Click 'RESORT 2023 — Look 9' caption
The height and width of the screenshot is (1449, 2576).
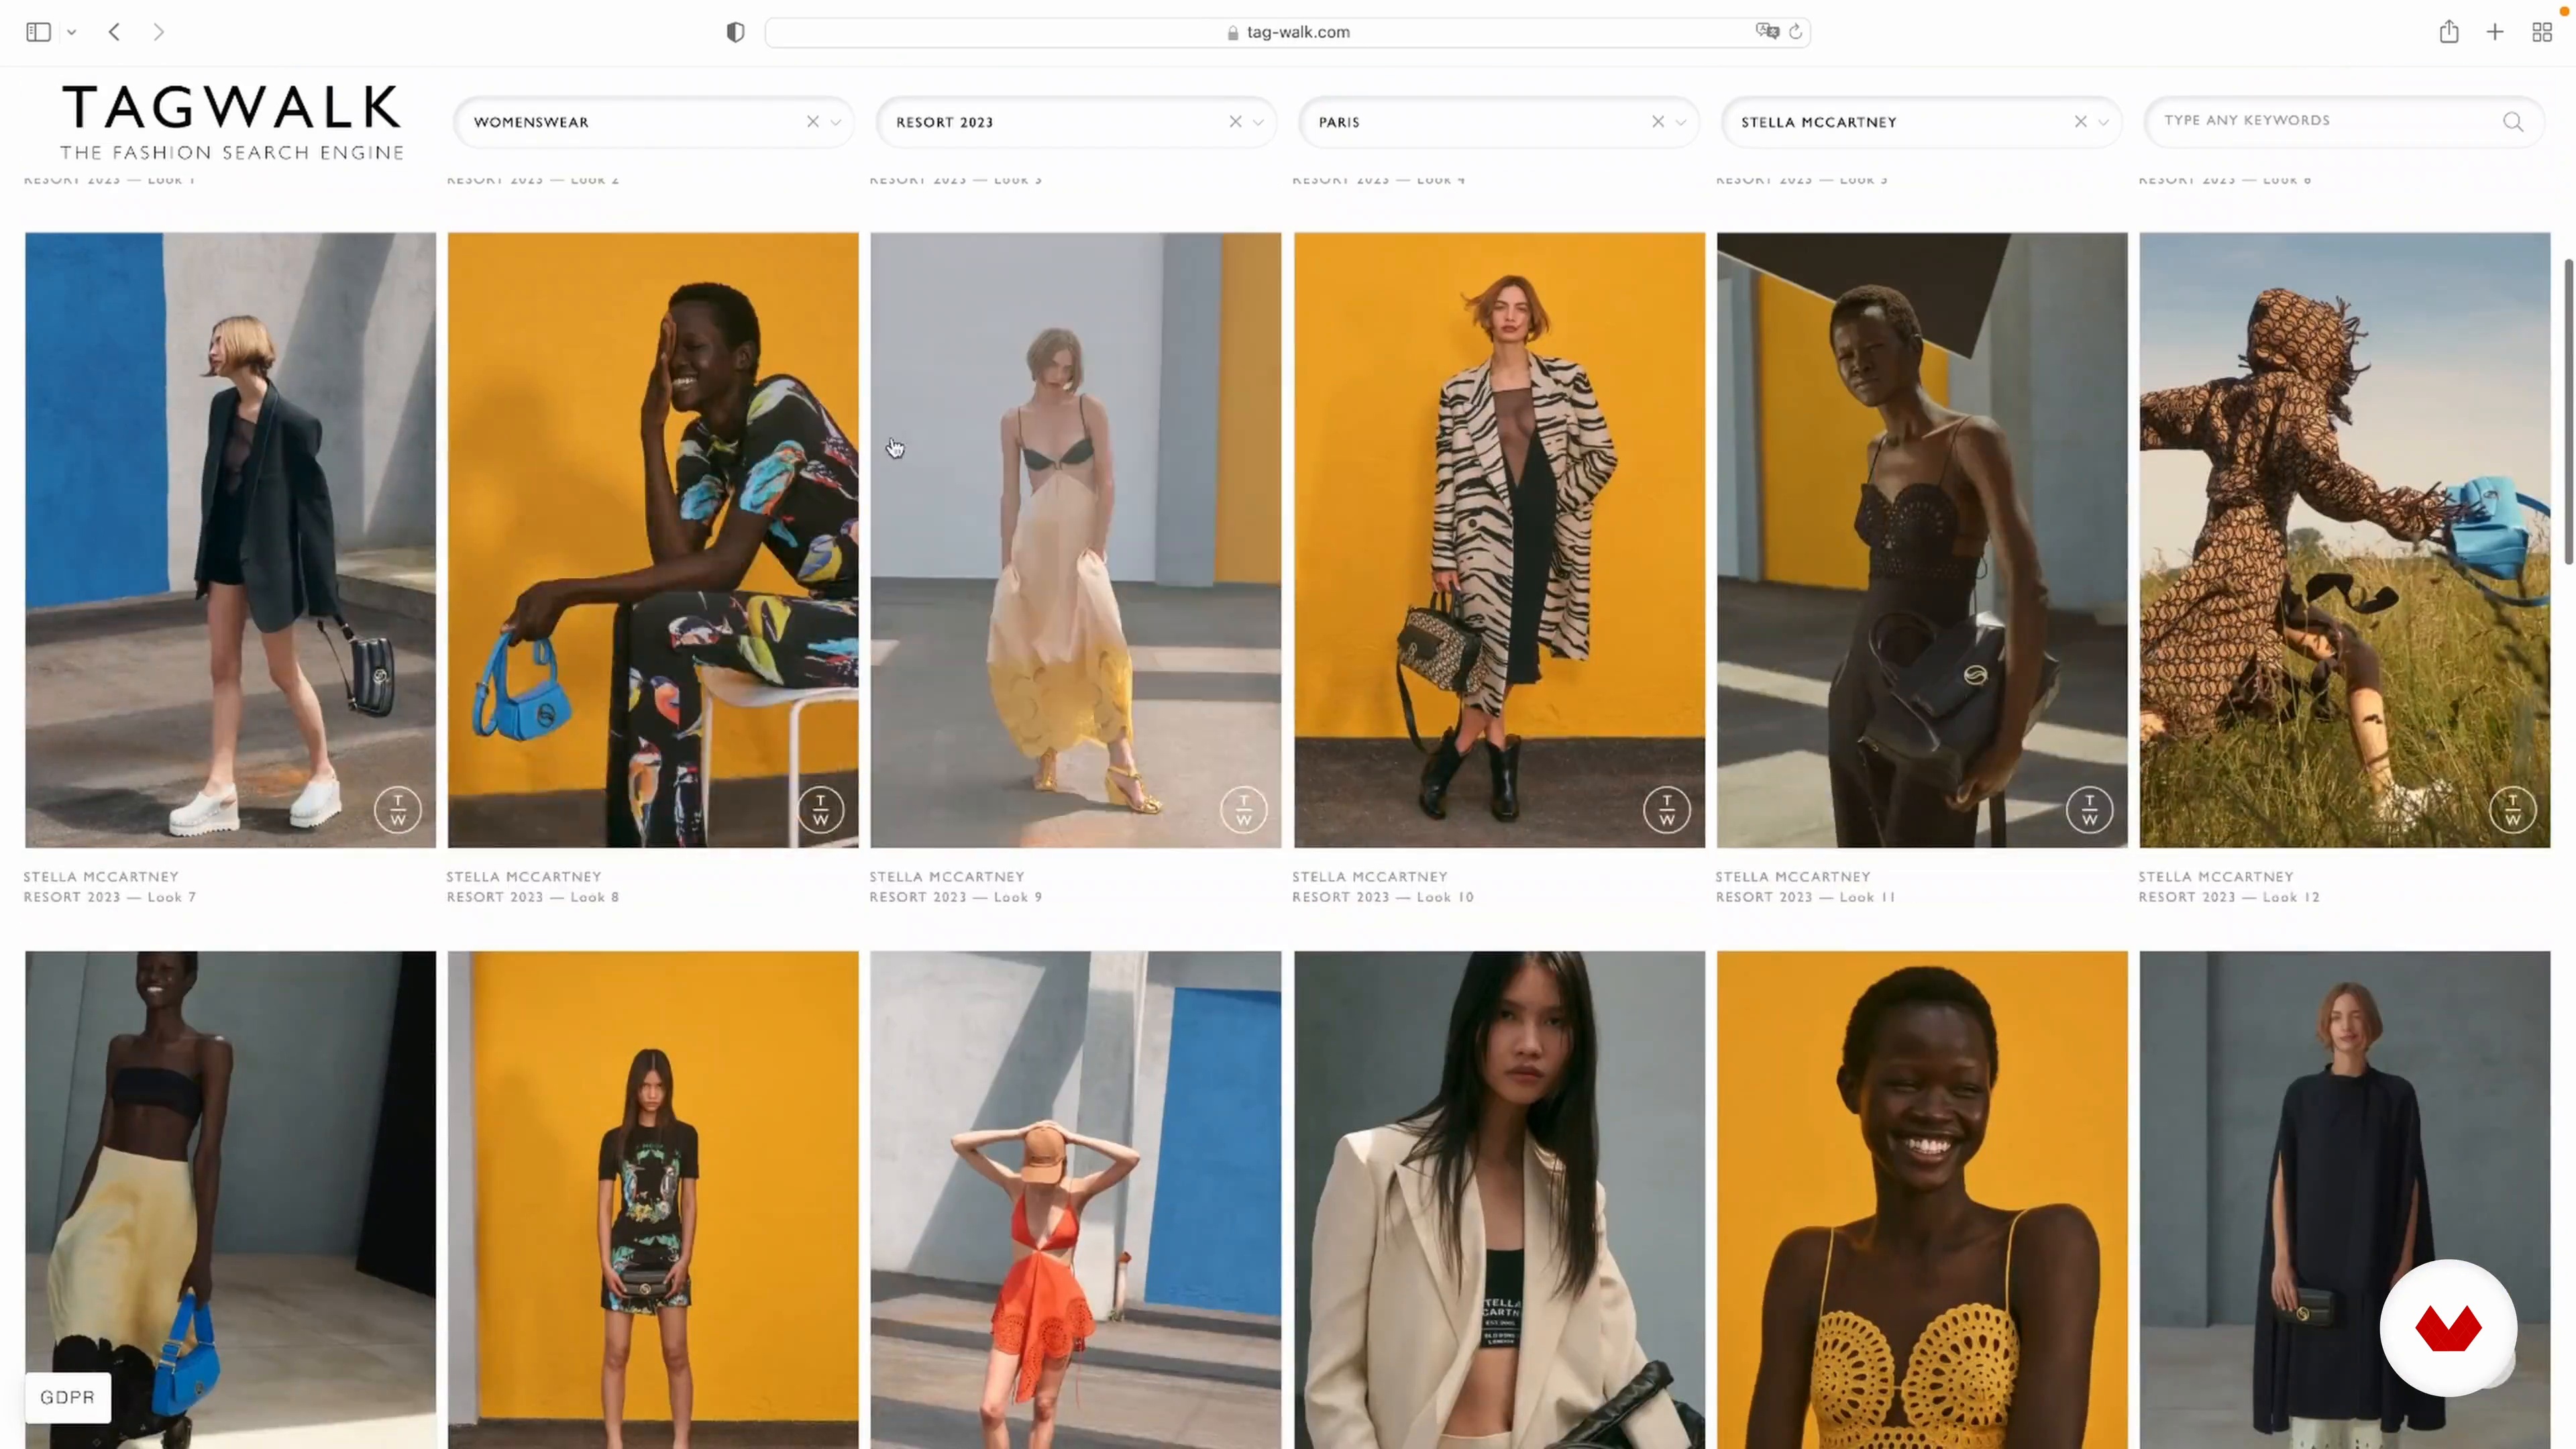tap(956, 898)
